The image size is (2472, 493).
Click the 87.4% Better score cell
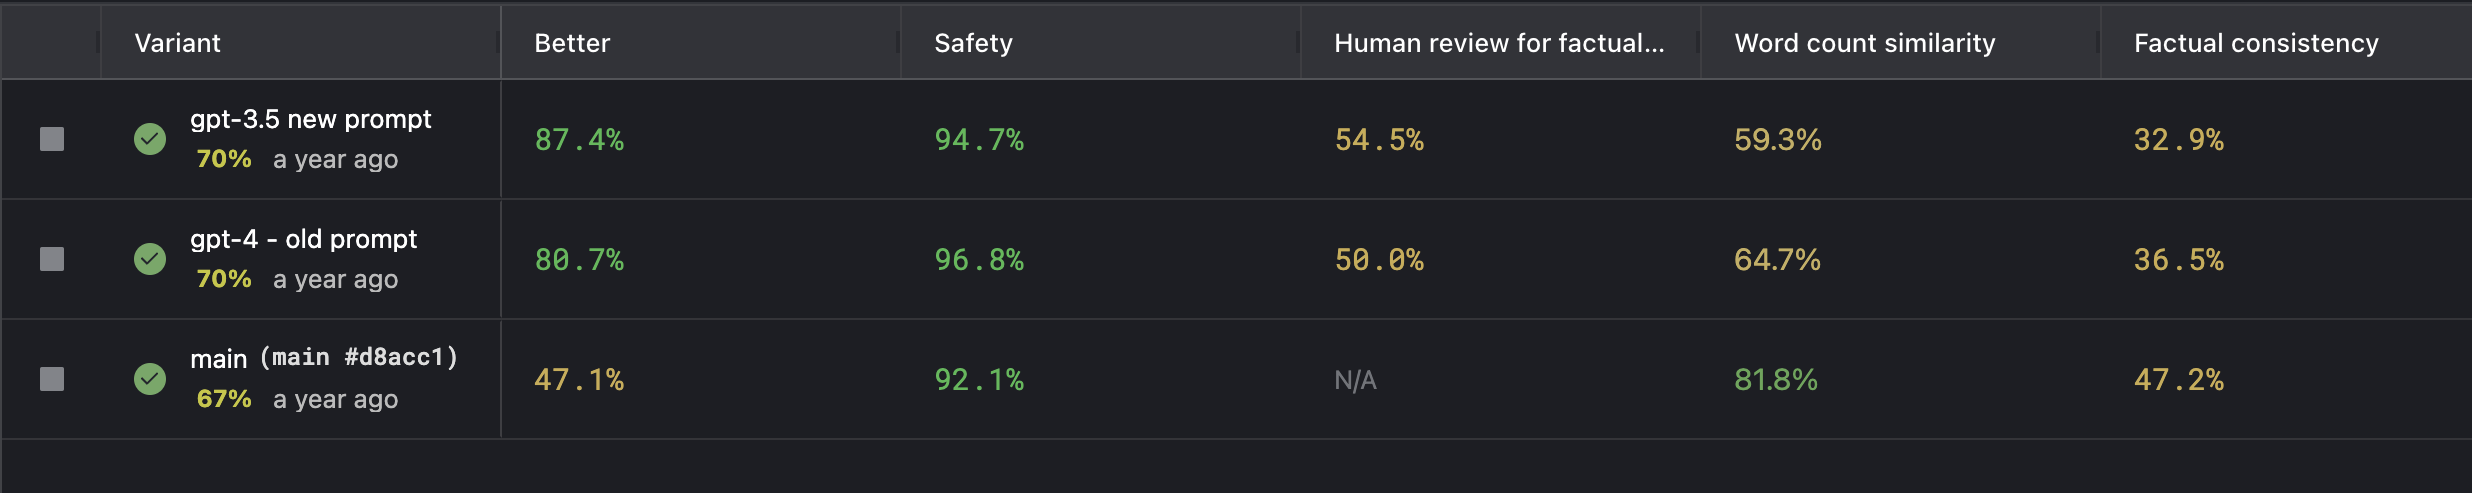click(x=579, y=139)
